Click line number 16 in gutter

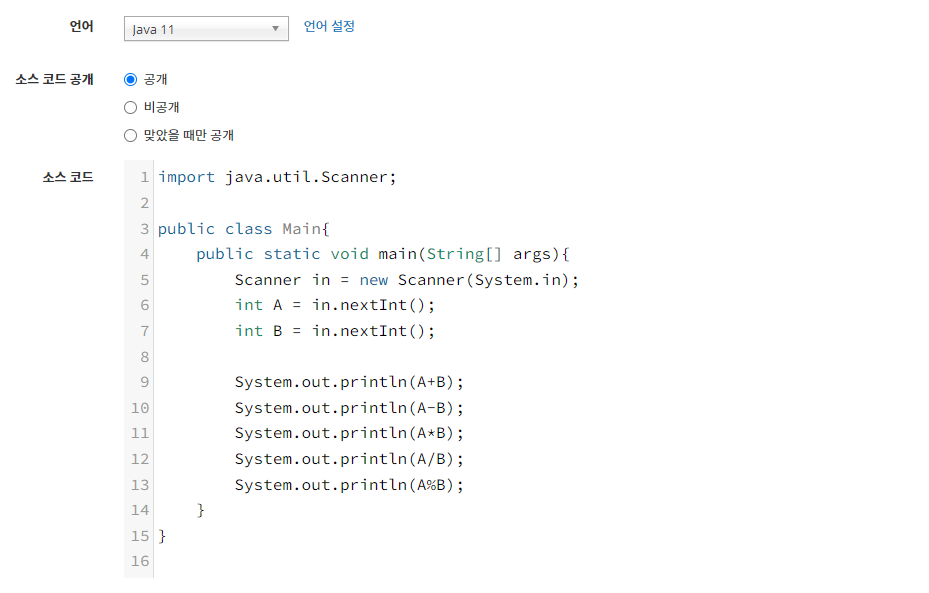[140, 561]
